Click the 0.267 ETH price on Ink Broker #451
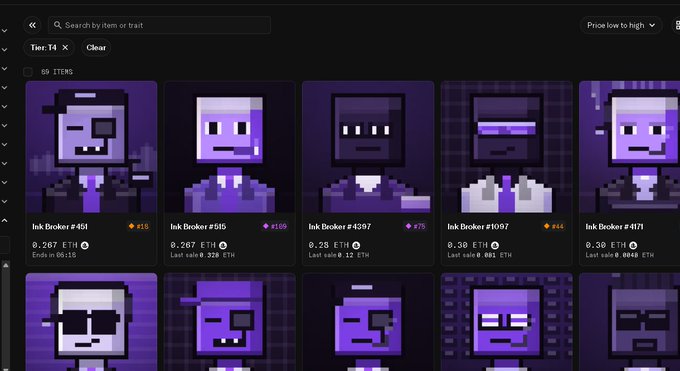 click(55, 245)
